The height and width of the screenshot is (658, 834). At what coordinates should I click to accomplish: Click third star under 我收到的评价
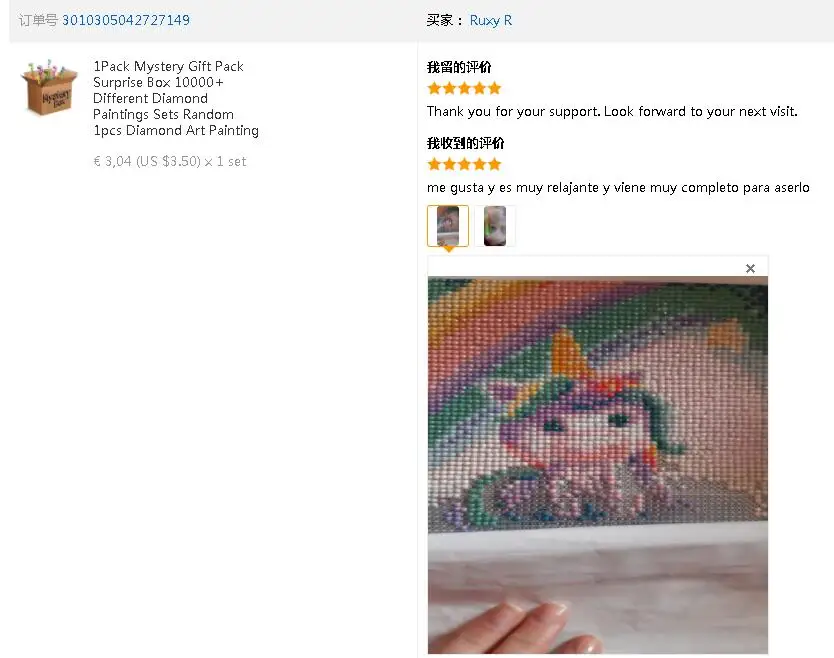464,165
